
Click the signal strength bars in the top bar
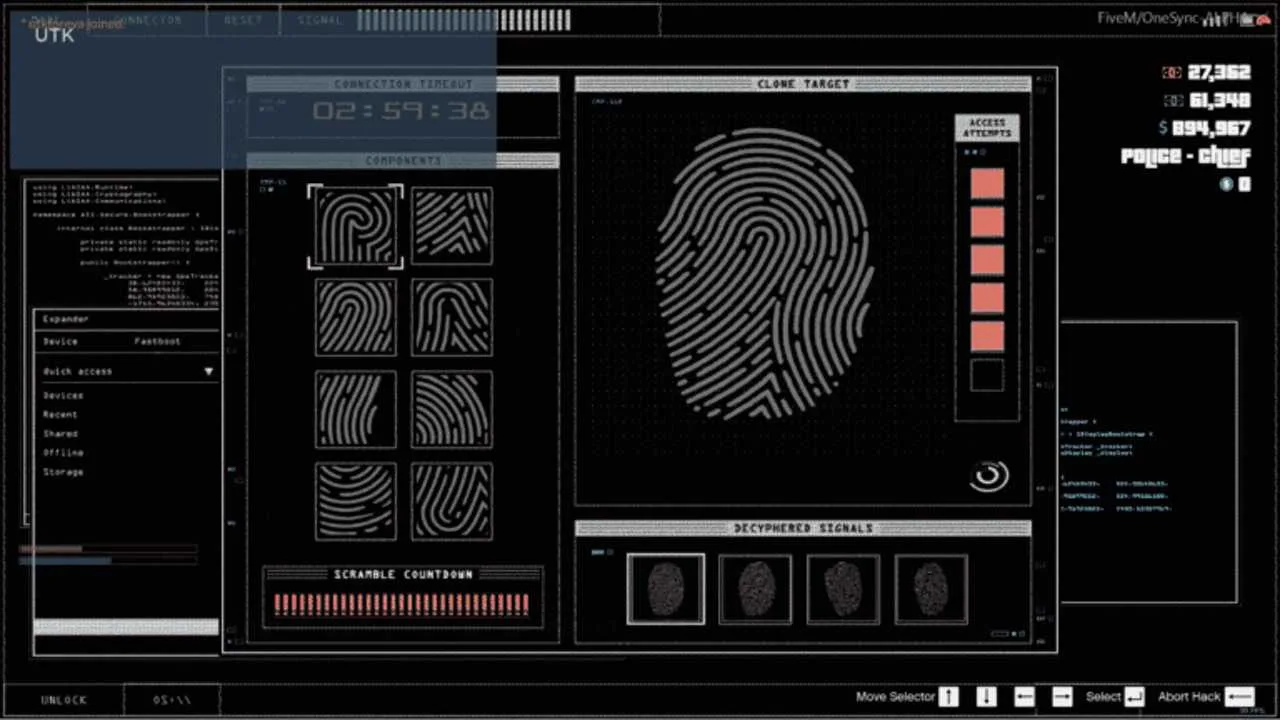pyautogui.click(x=463, y=20)
